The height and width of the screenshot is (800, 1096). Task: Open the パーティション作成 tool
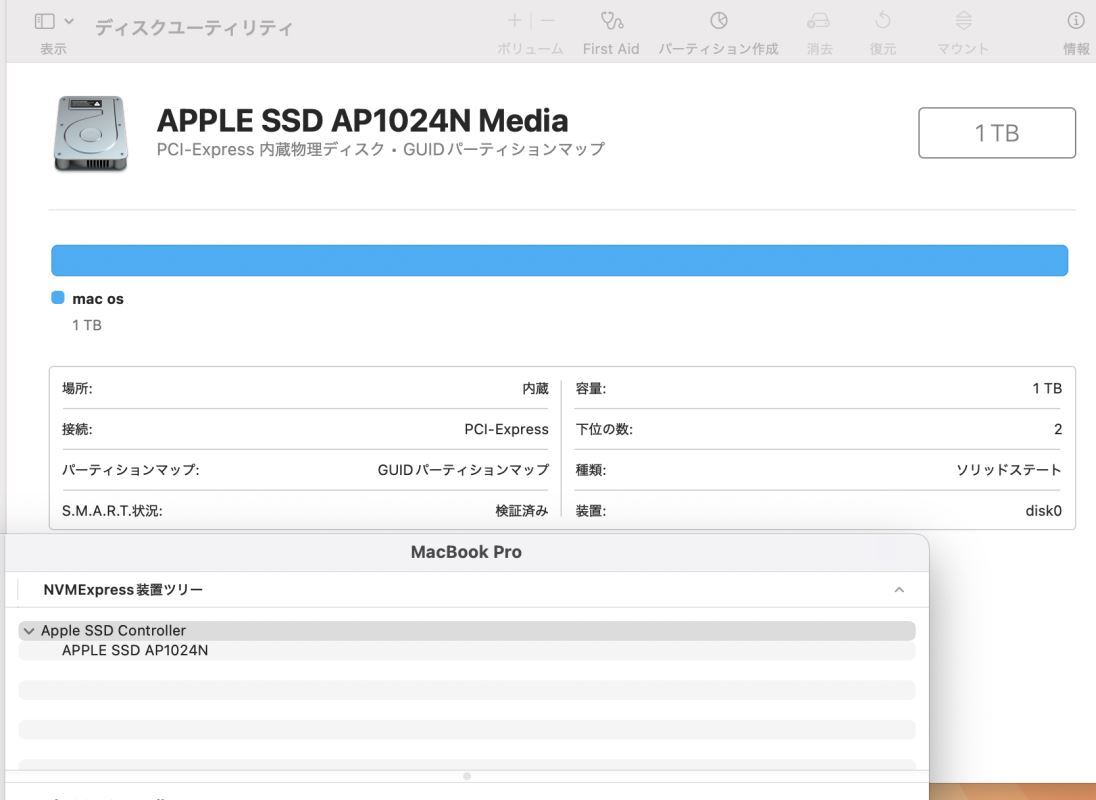[718, 21]
